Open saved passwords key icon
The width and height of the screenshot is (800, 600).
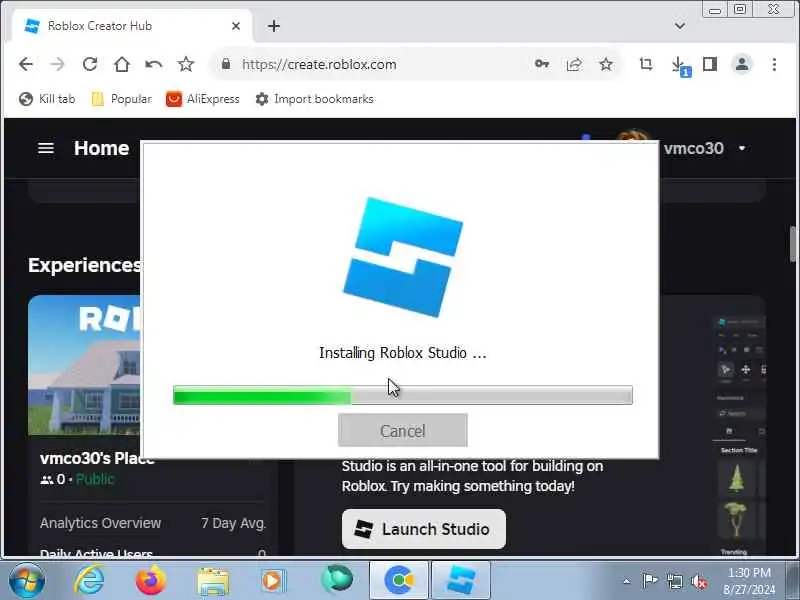pyautogui.click(x=542, y=64)
